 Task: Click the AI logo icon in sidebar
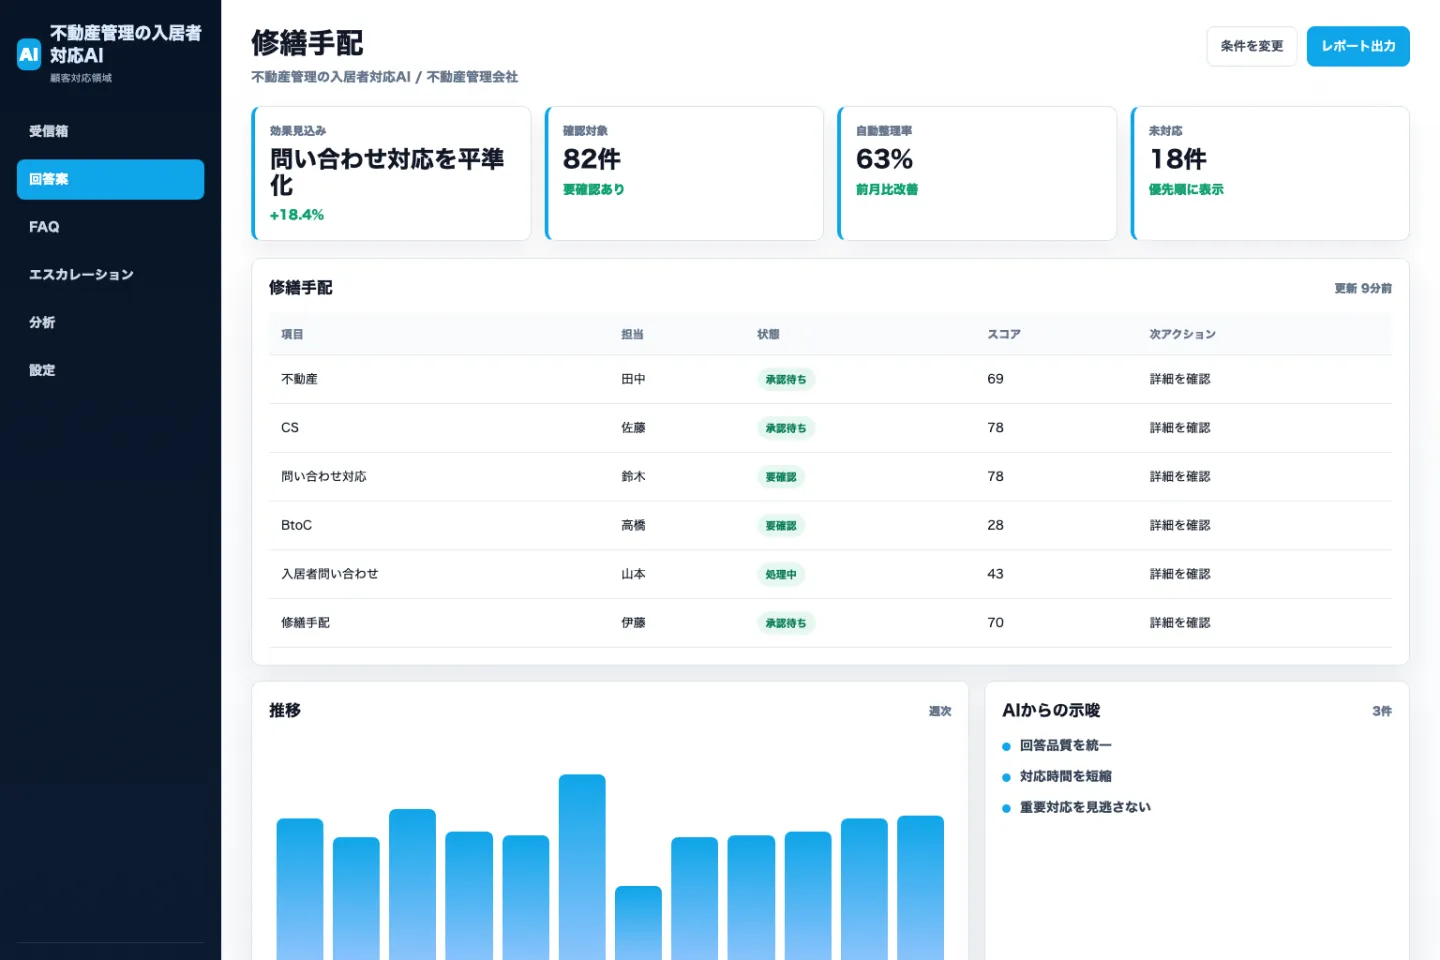(x=29, y=54)
